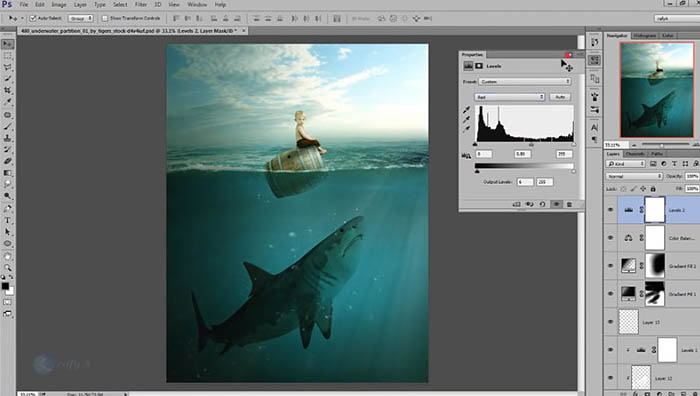This screenshot has width=700, height=396.
Task: Select the Dodge tool in the toolbox
Action: [x=8, y=196]
